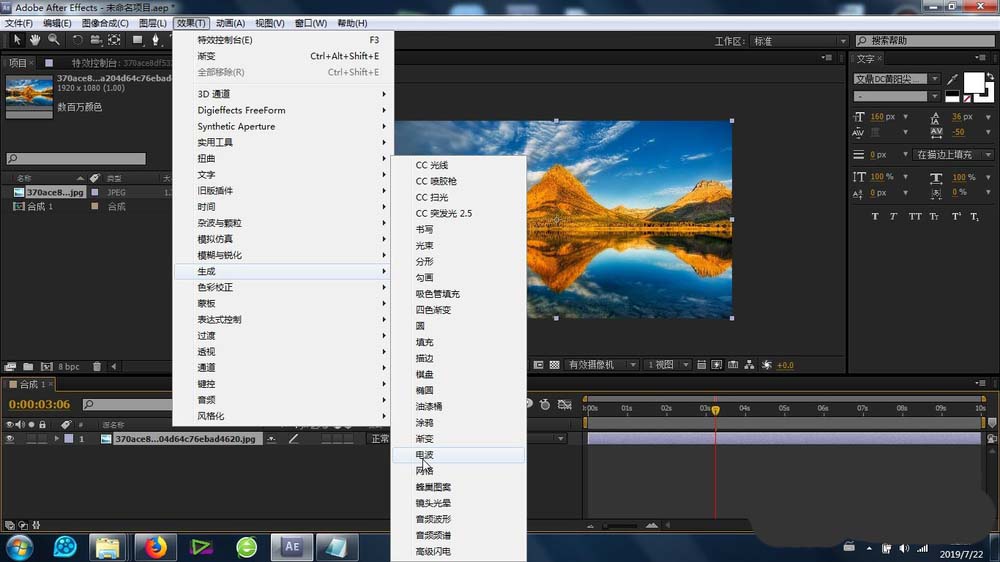Click the video column eye header in timeline

point(10,424)
